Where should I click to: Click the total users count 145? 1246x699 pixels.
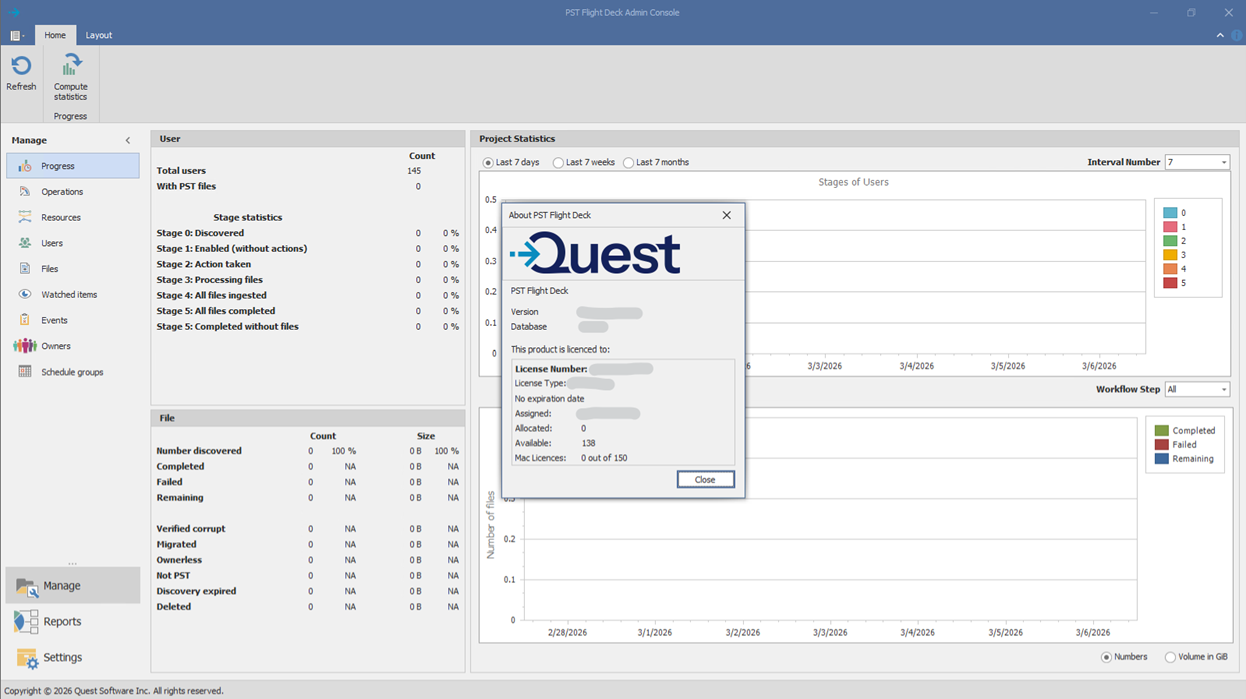pyautogui.click(x=414, y=171)
